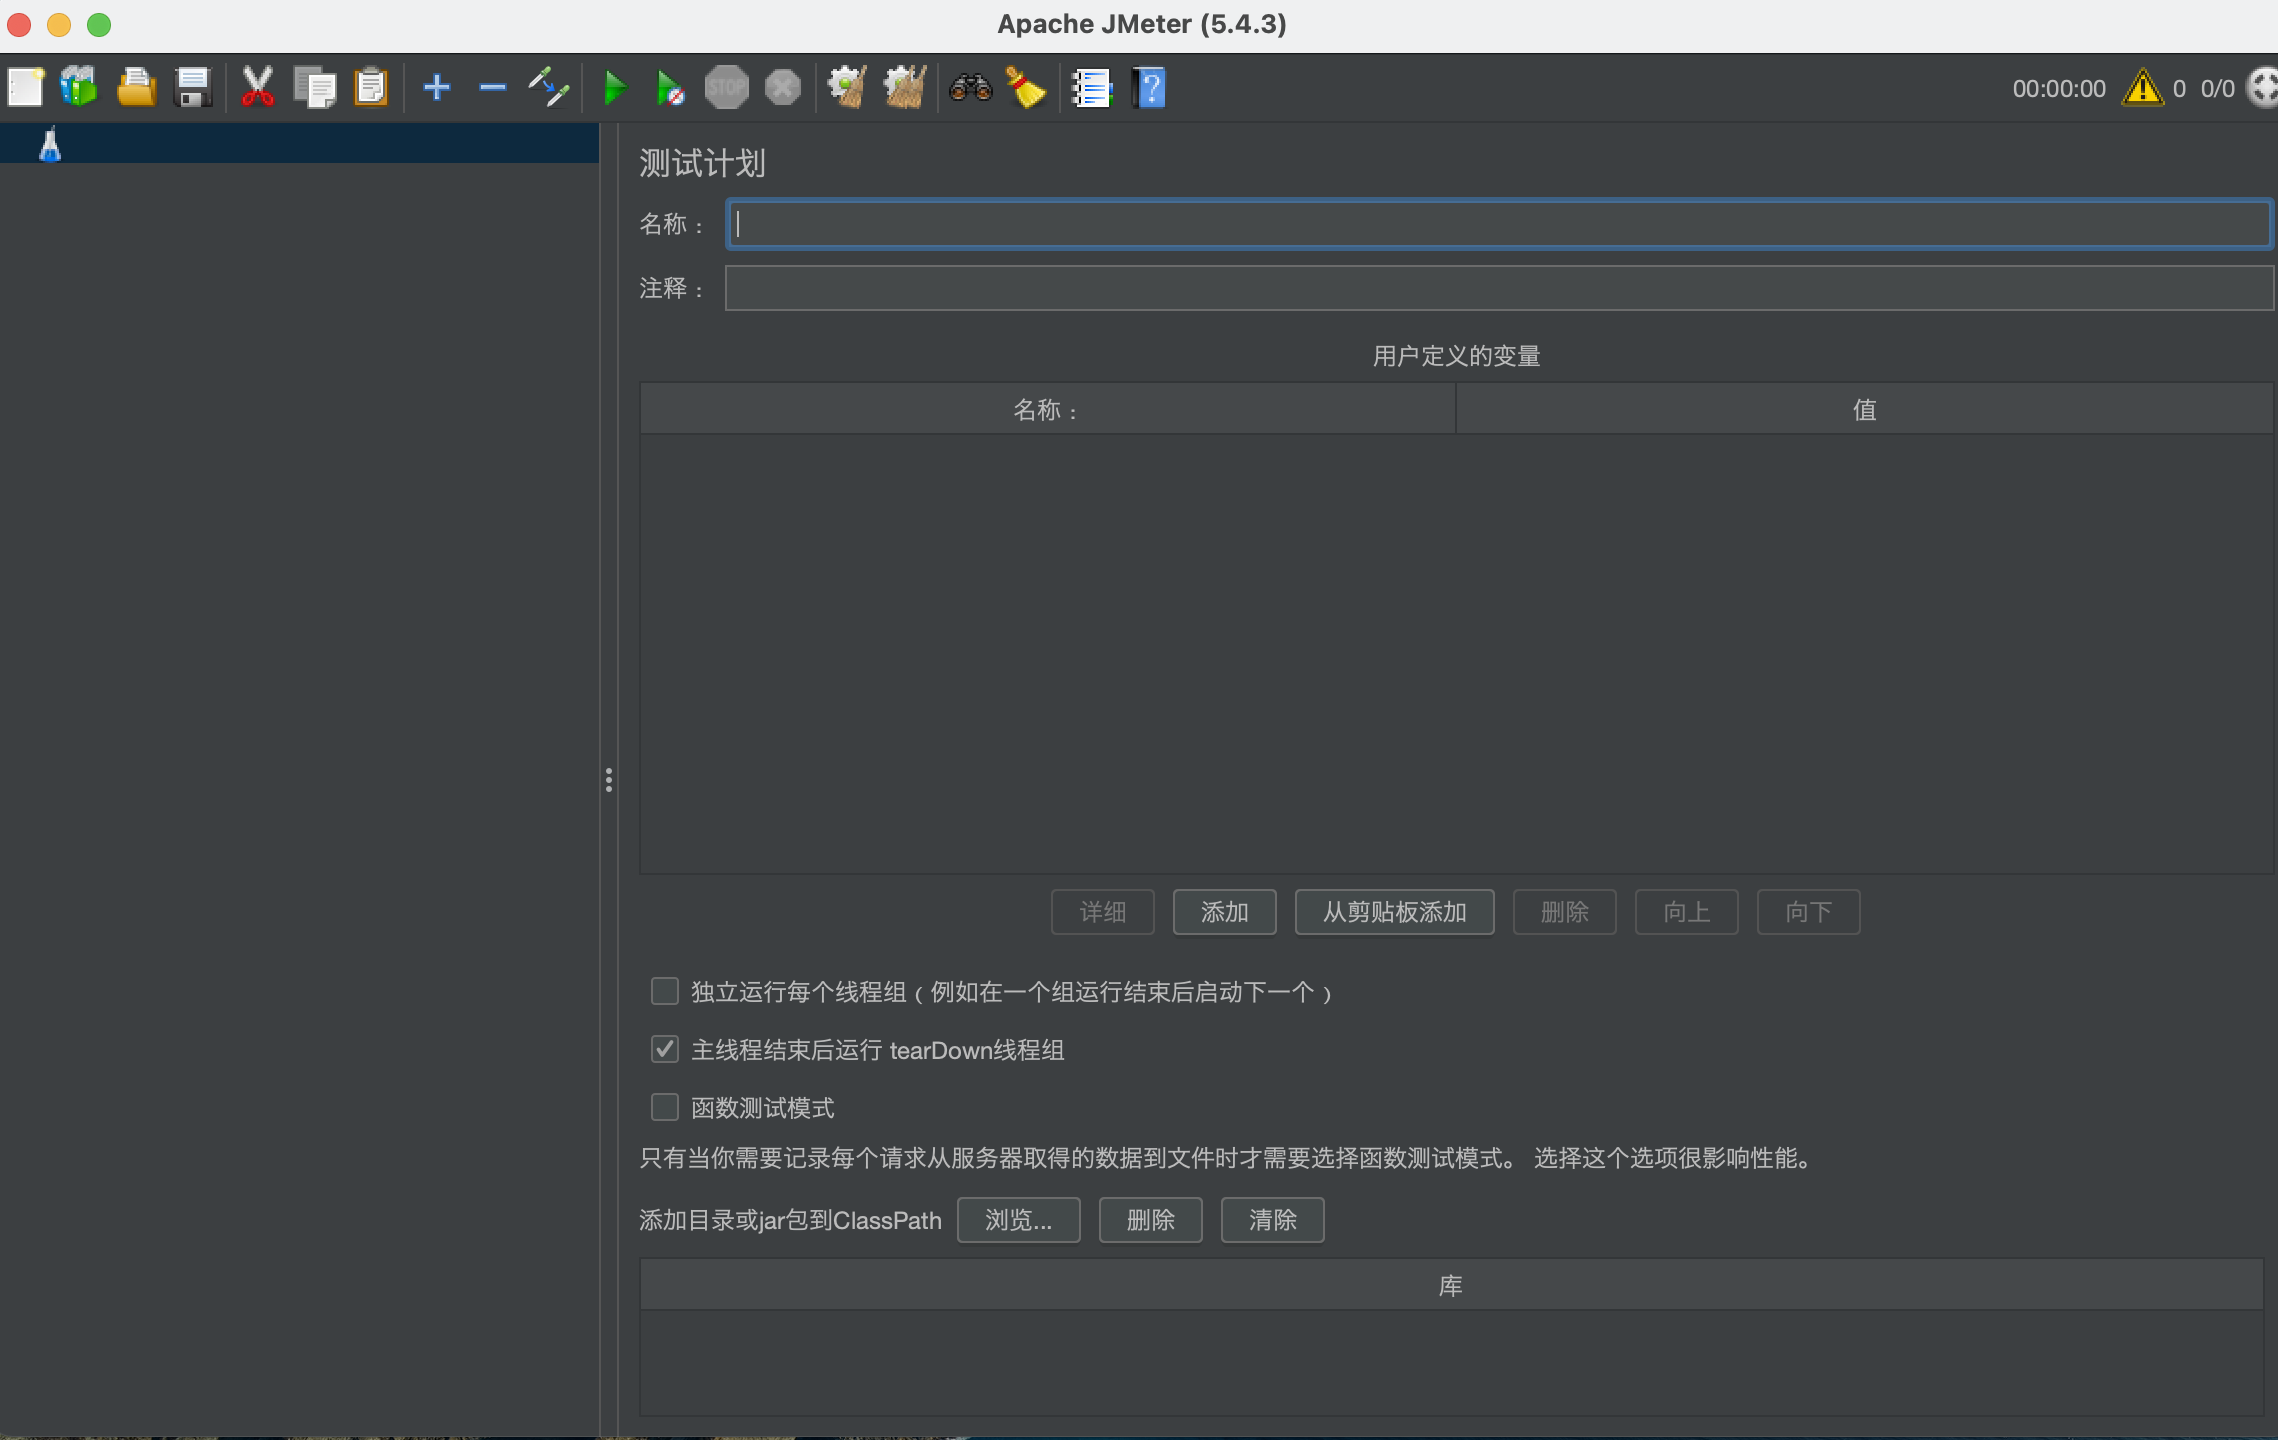Enable run thread groups consecutively checkbox
This screenshot has height=1440, width=2278.
point(665,991)
